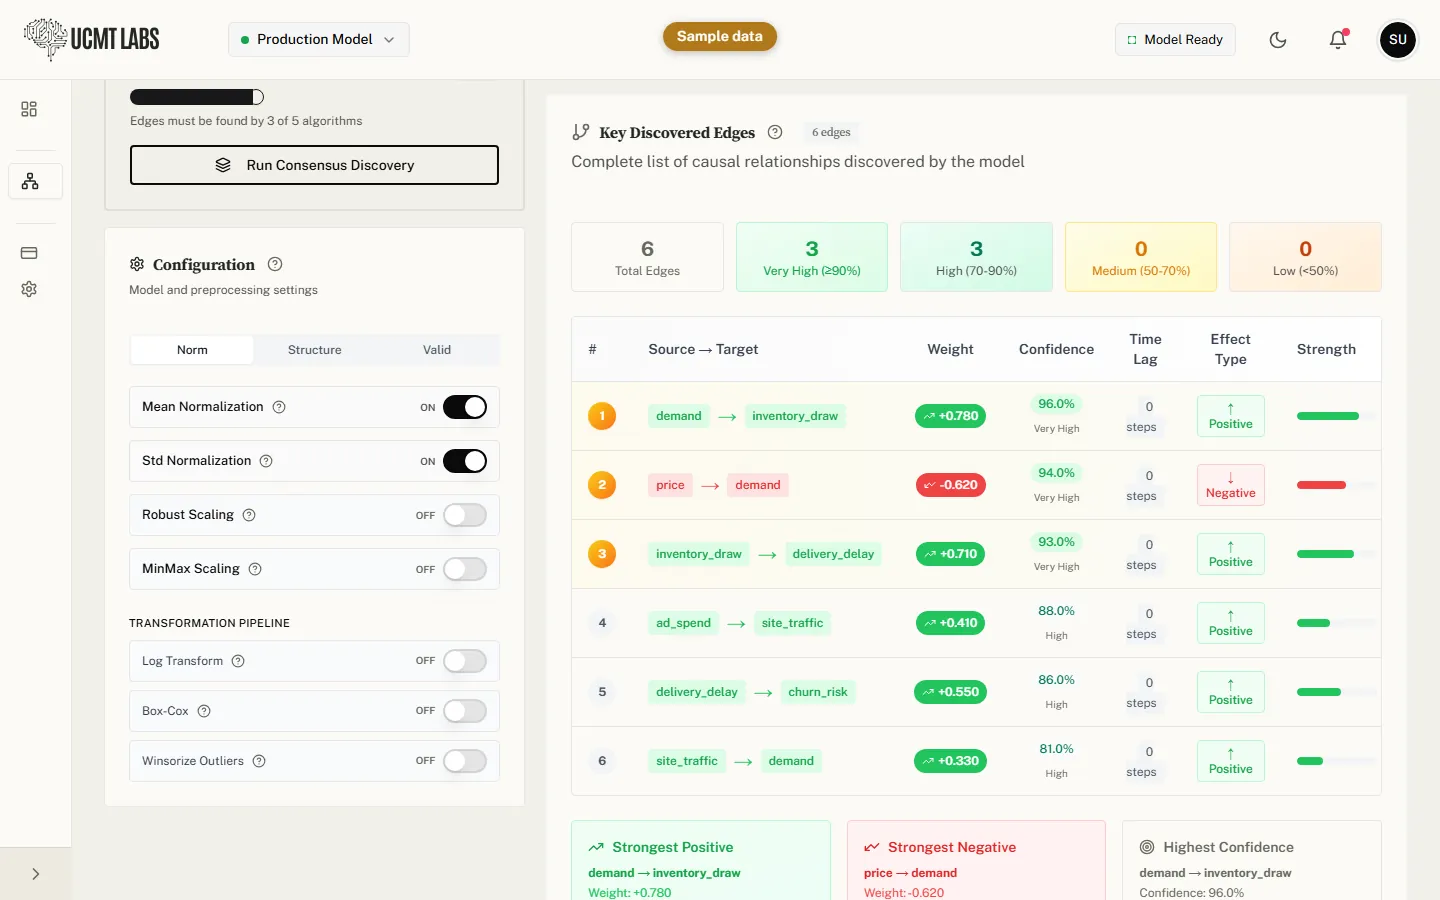This screenshot has height=900, width=1440.
Task: Switch to the Structure tab
Action: (x=315, y=350)
